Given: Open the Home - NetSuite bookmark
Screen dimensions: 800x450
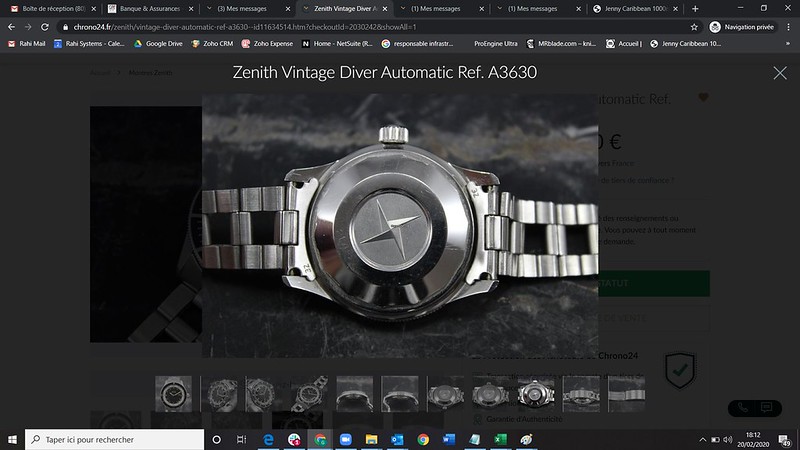Looking at the screenshot, I should click(x=337, y=44).
